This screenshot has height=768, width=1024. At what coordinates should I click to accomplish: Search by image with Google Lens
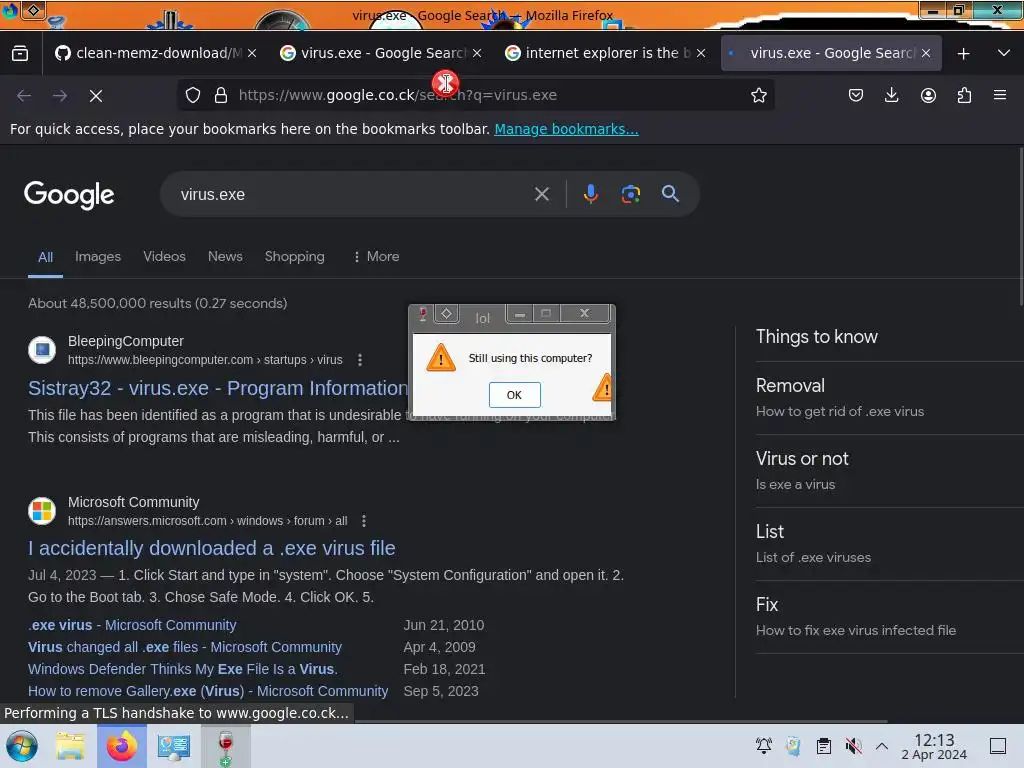pos(630,194)
